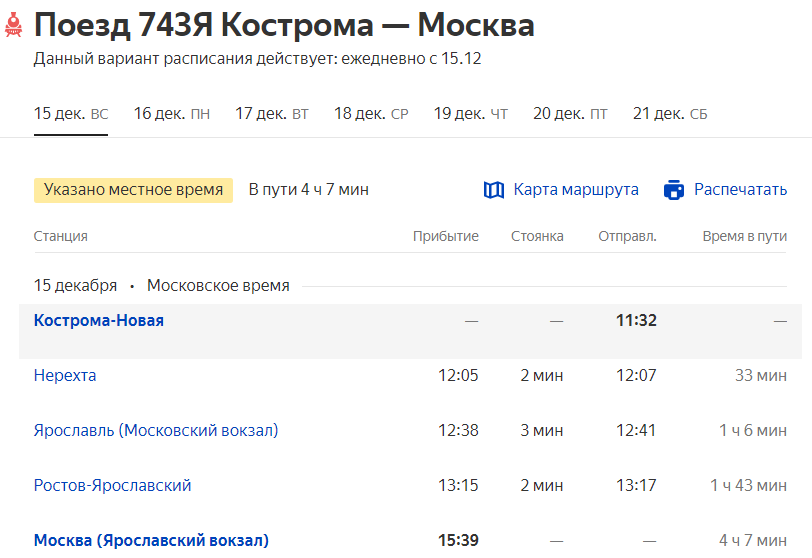
Task: Toggle the "Указано местное время" label
Action: [133, 190]
